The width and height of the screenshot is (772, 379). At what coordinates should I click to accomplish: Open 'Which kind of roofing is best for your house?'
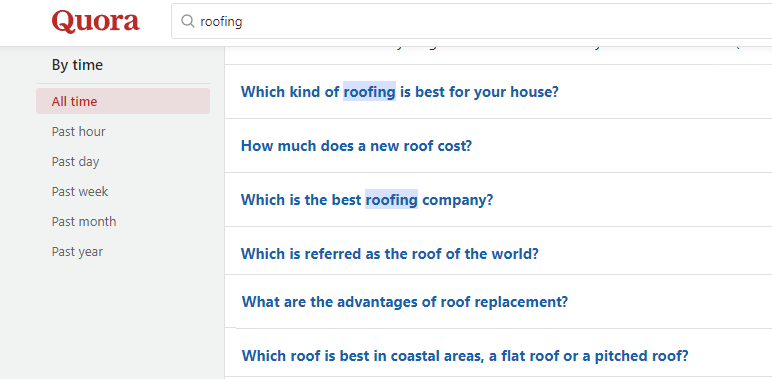399,92
